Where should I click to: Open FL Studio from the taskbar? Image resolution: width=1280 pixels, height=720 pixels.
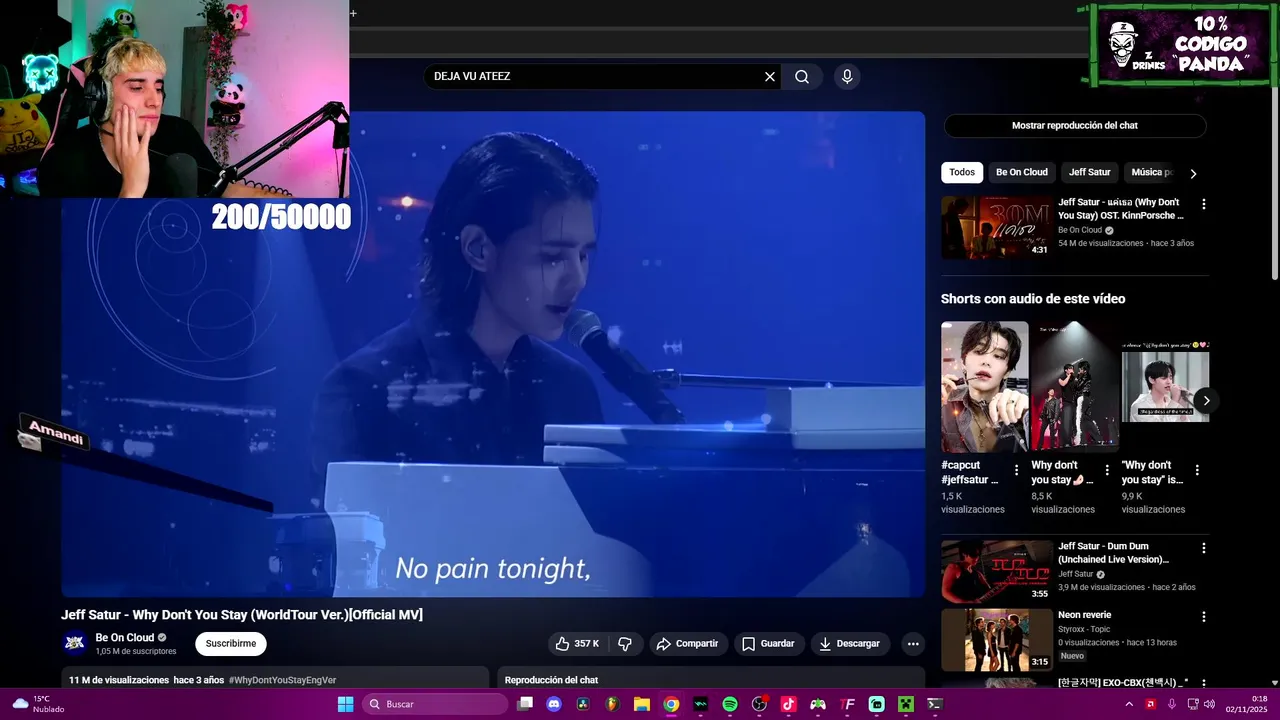point(612,704)
